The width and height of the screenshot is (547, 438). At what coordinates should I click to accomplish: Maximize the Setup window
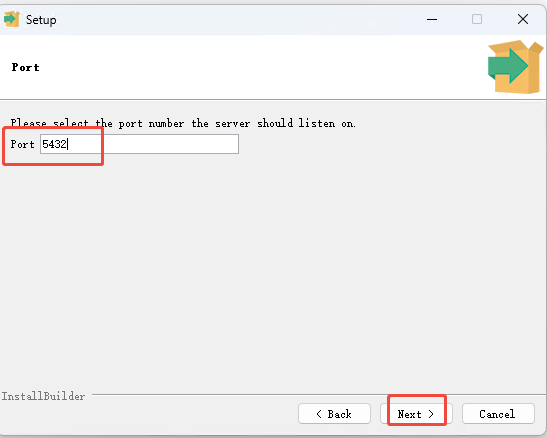coord(477,19)
